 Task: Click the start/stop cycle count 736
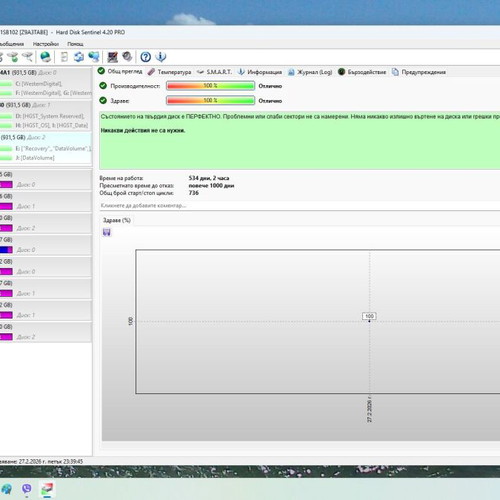point(193,193)
